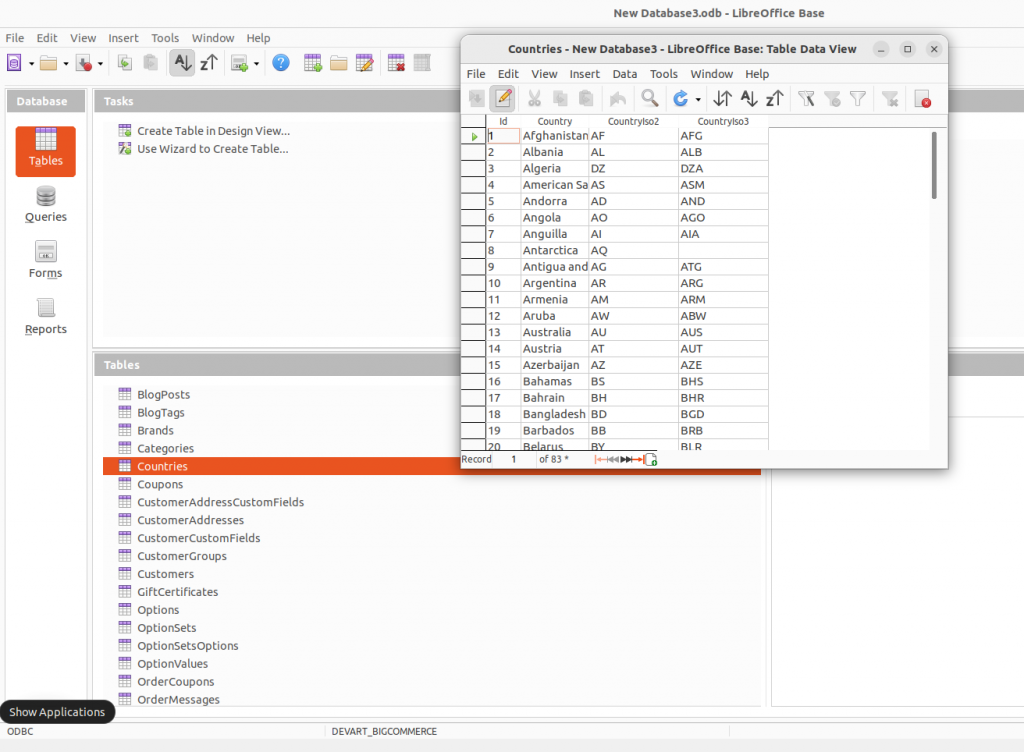Click the Undo icon in data view toolbar
This screenshot has width=1024, height=752.
[x=618, y=99]
